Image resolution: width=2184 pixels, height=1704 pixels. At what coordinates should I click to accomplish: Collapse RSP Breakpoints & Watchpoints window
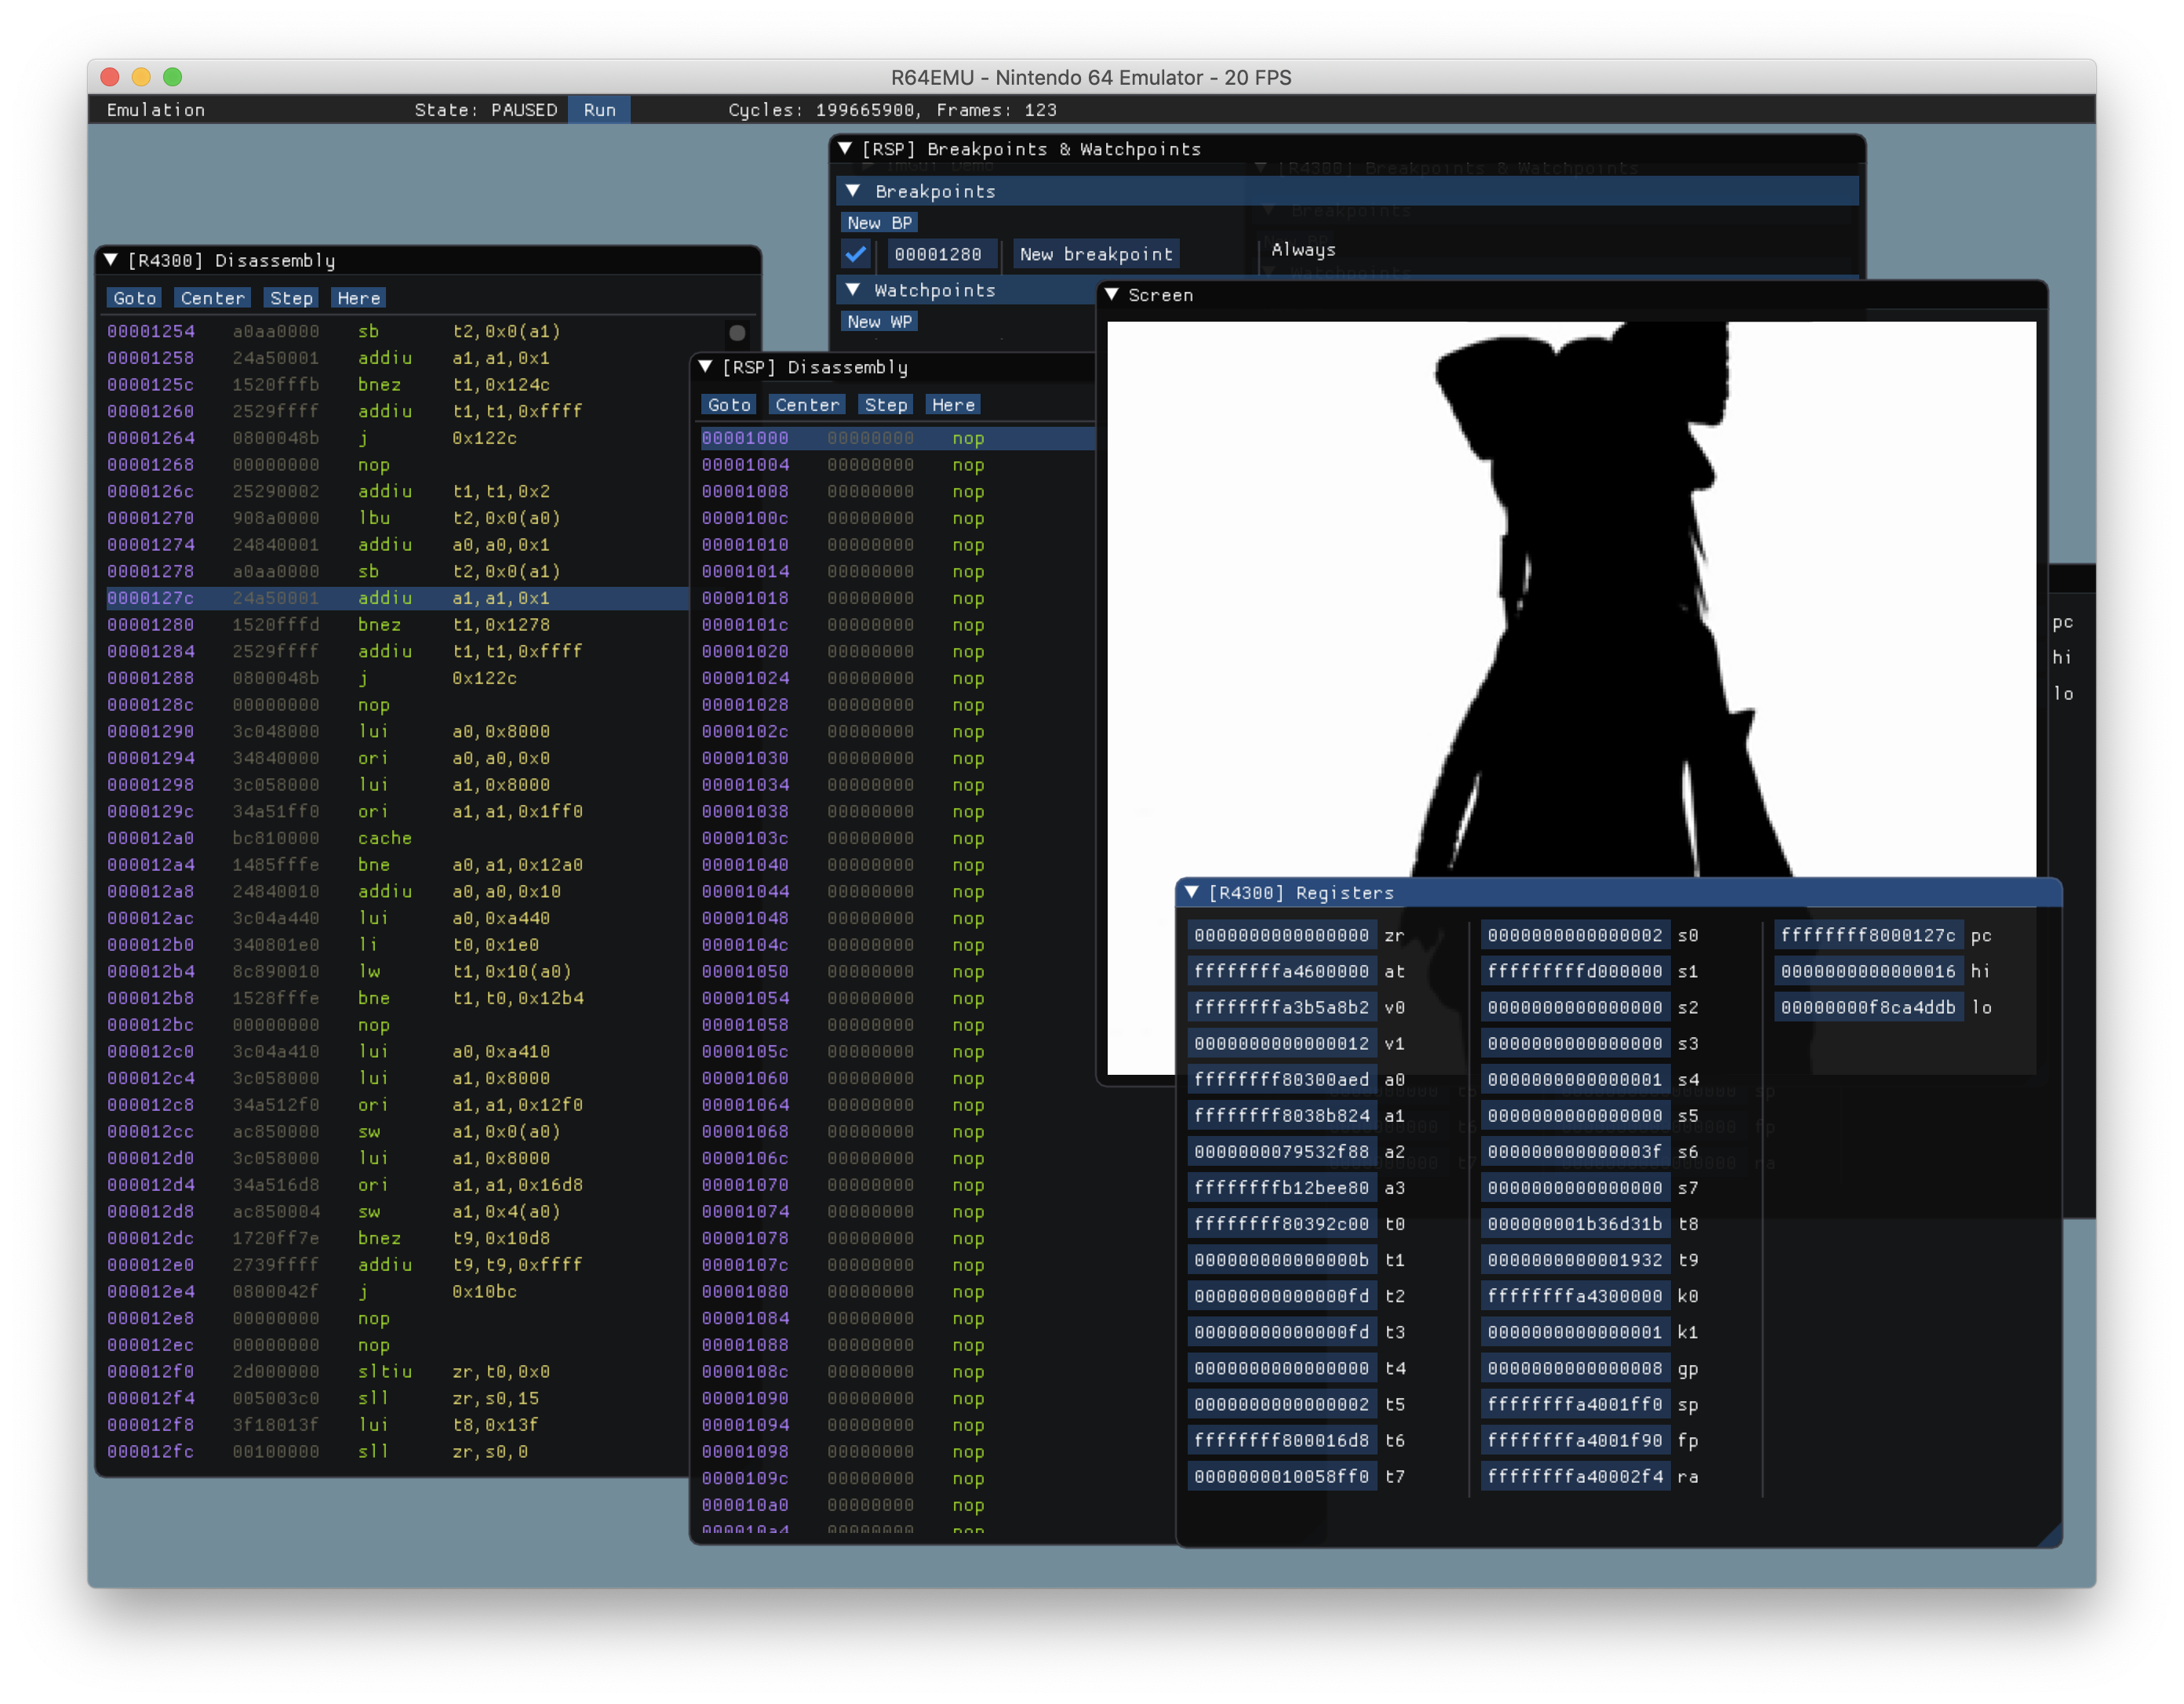coord(845,149)
